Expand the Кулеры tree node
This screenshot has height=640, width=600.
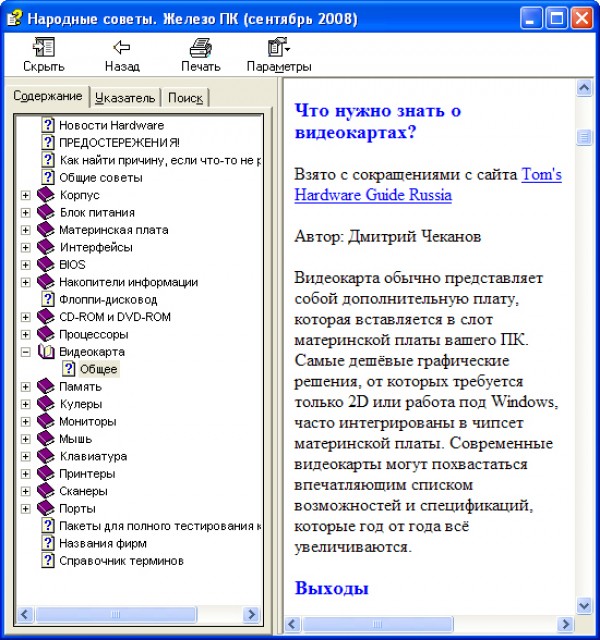click(25, 404)
